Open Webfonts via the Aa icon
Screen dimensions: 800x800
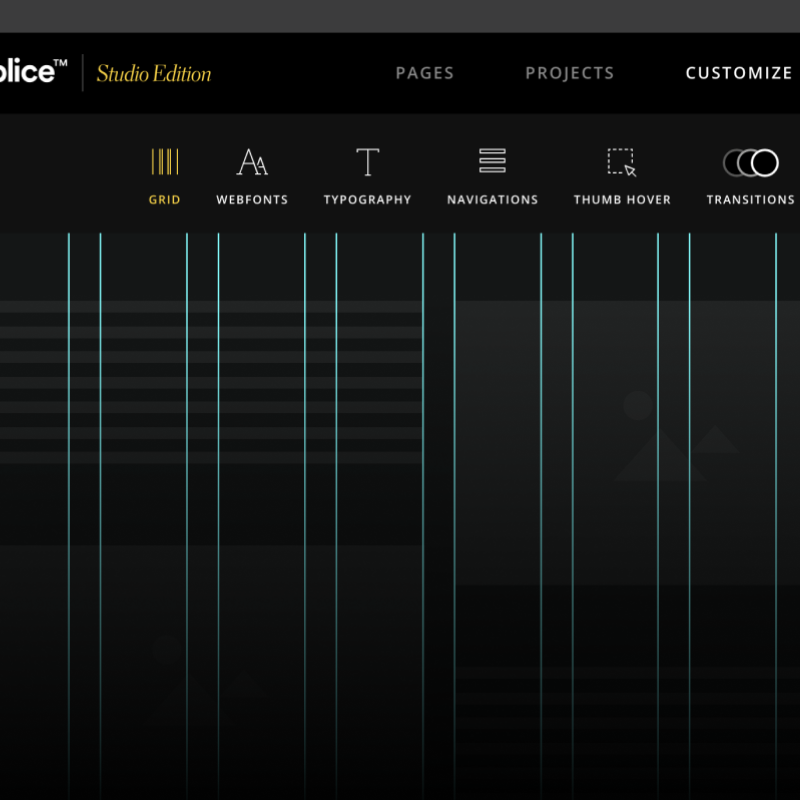point(252,162)
